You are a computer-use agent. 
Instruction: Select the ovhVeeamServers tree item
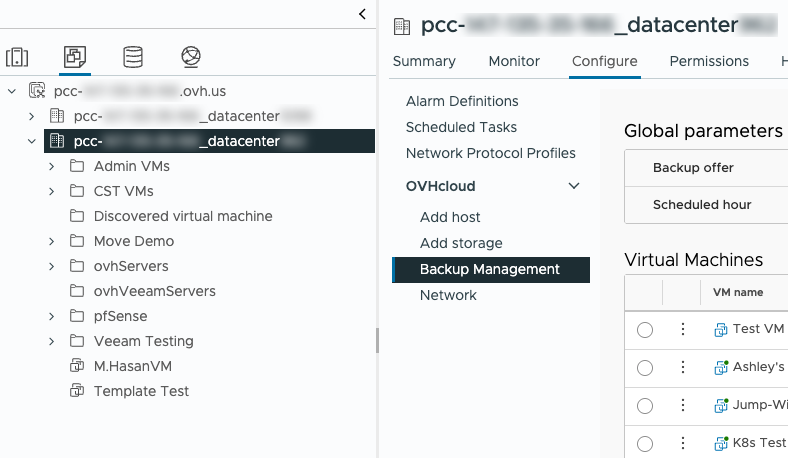pos(154,291)
